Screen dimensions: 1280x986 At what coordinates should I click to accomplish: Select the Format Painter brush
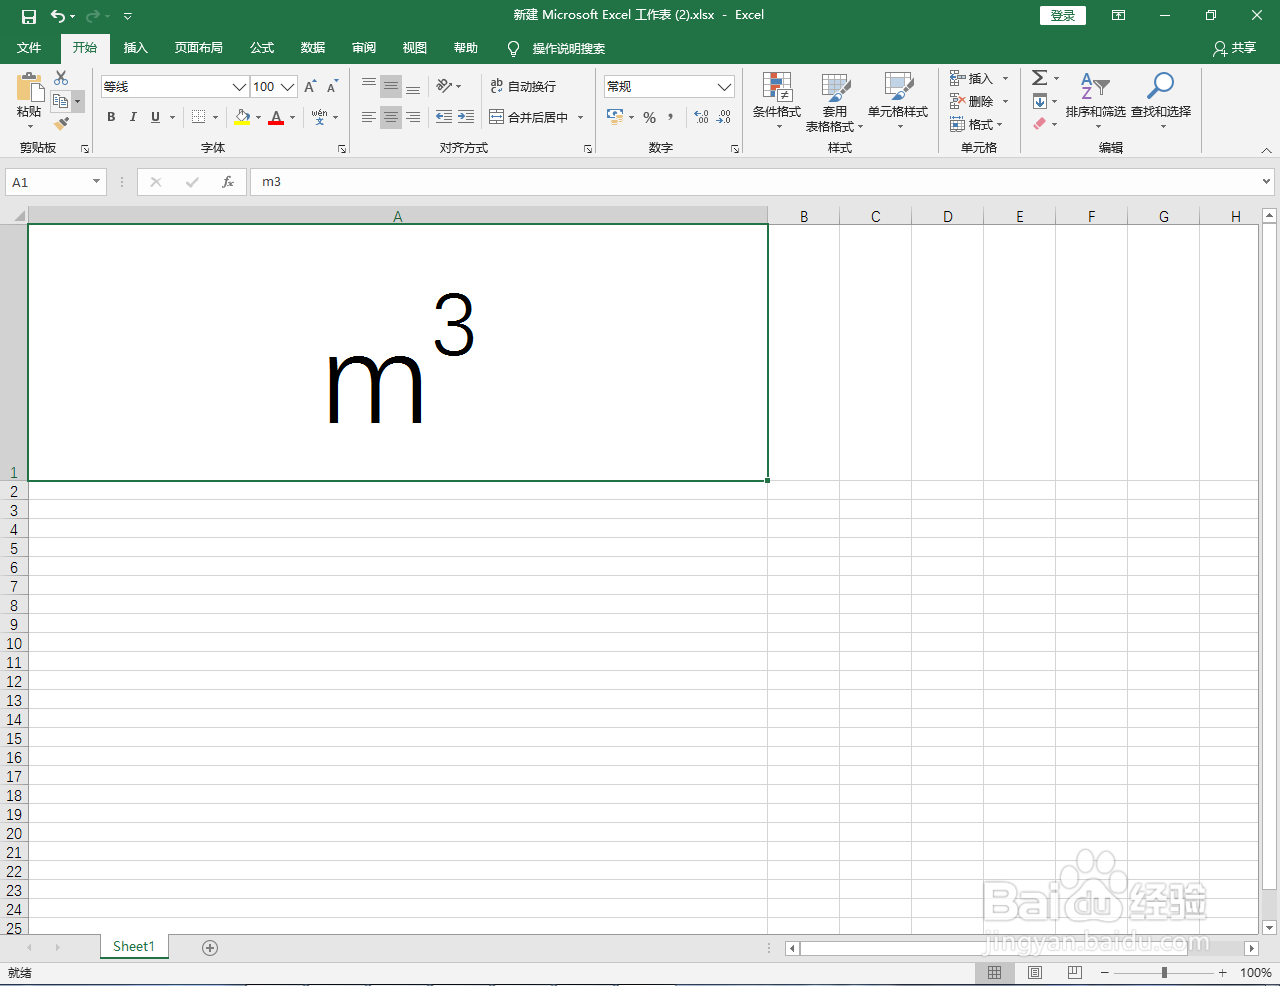click(x=61, y=124)
